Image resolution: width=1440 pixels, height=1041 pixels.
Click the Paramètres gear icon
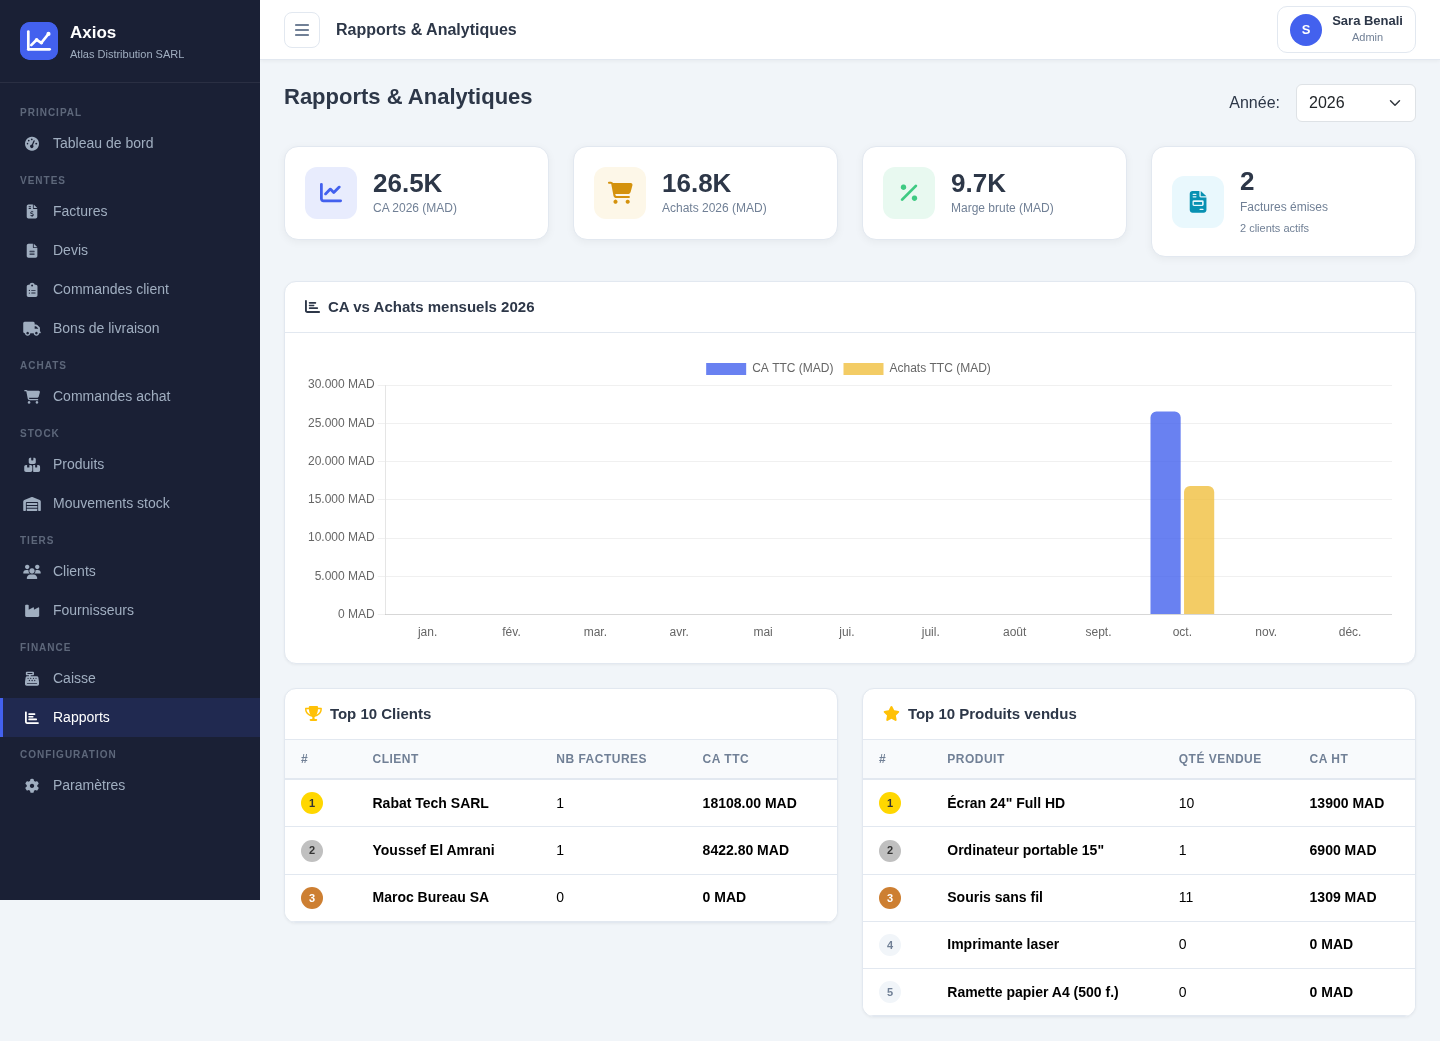coord(32,785)
